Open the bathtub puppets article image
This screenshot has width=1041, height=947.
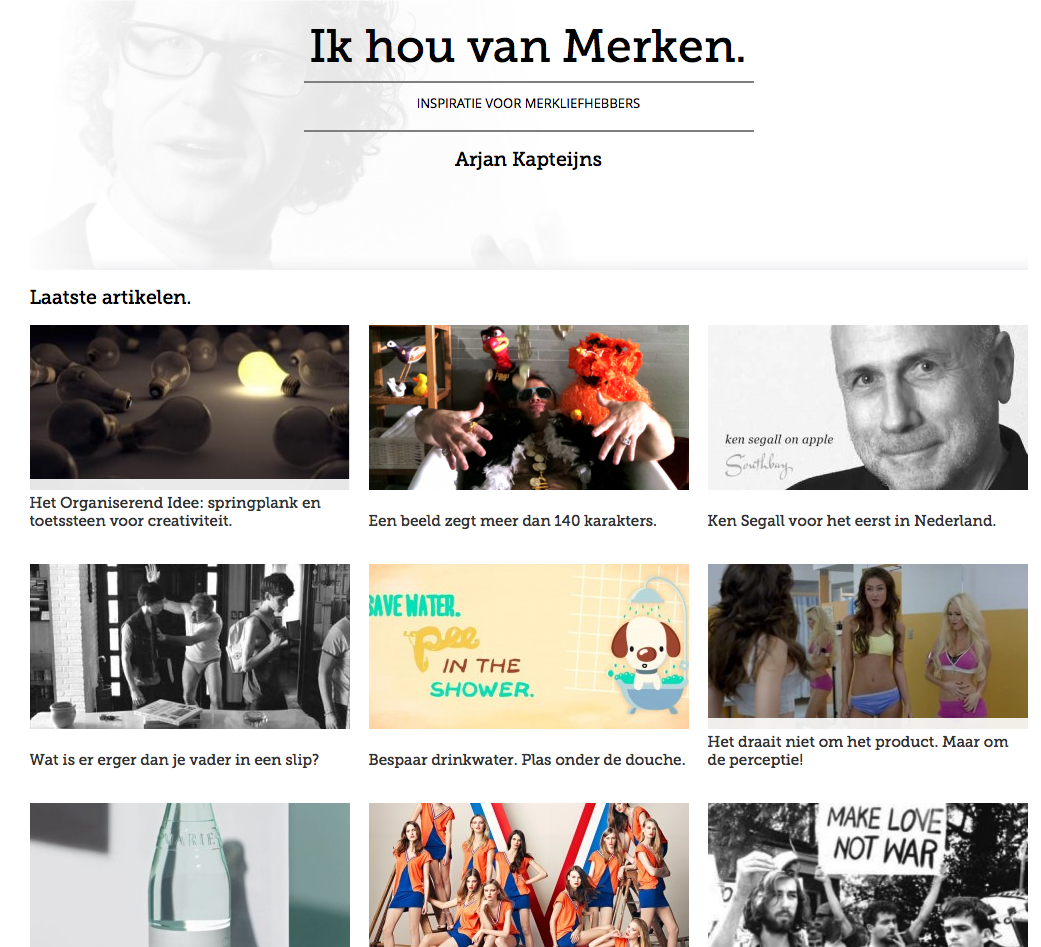(x=528, y=407)
